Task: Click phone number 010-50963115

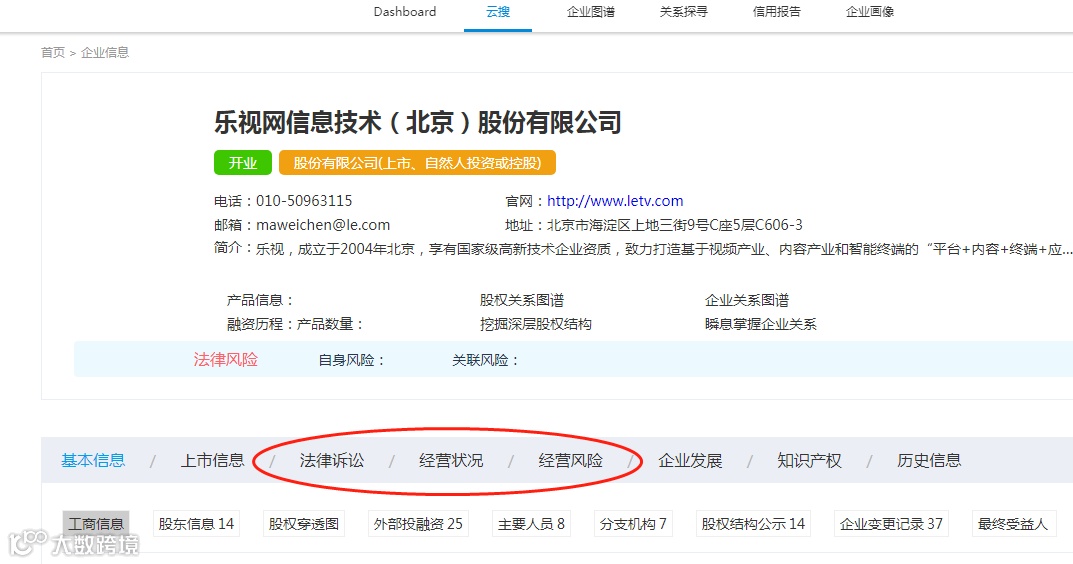Action: click(x=304, y=201)
